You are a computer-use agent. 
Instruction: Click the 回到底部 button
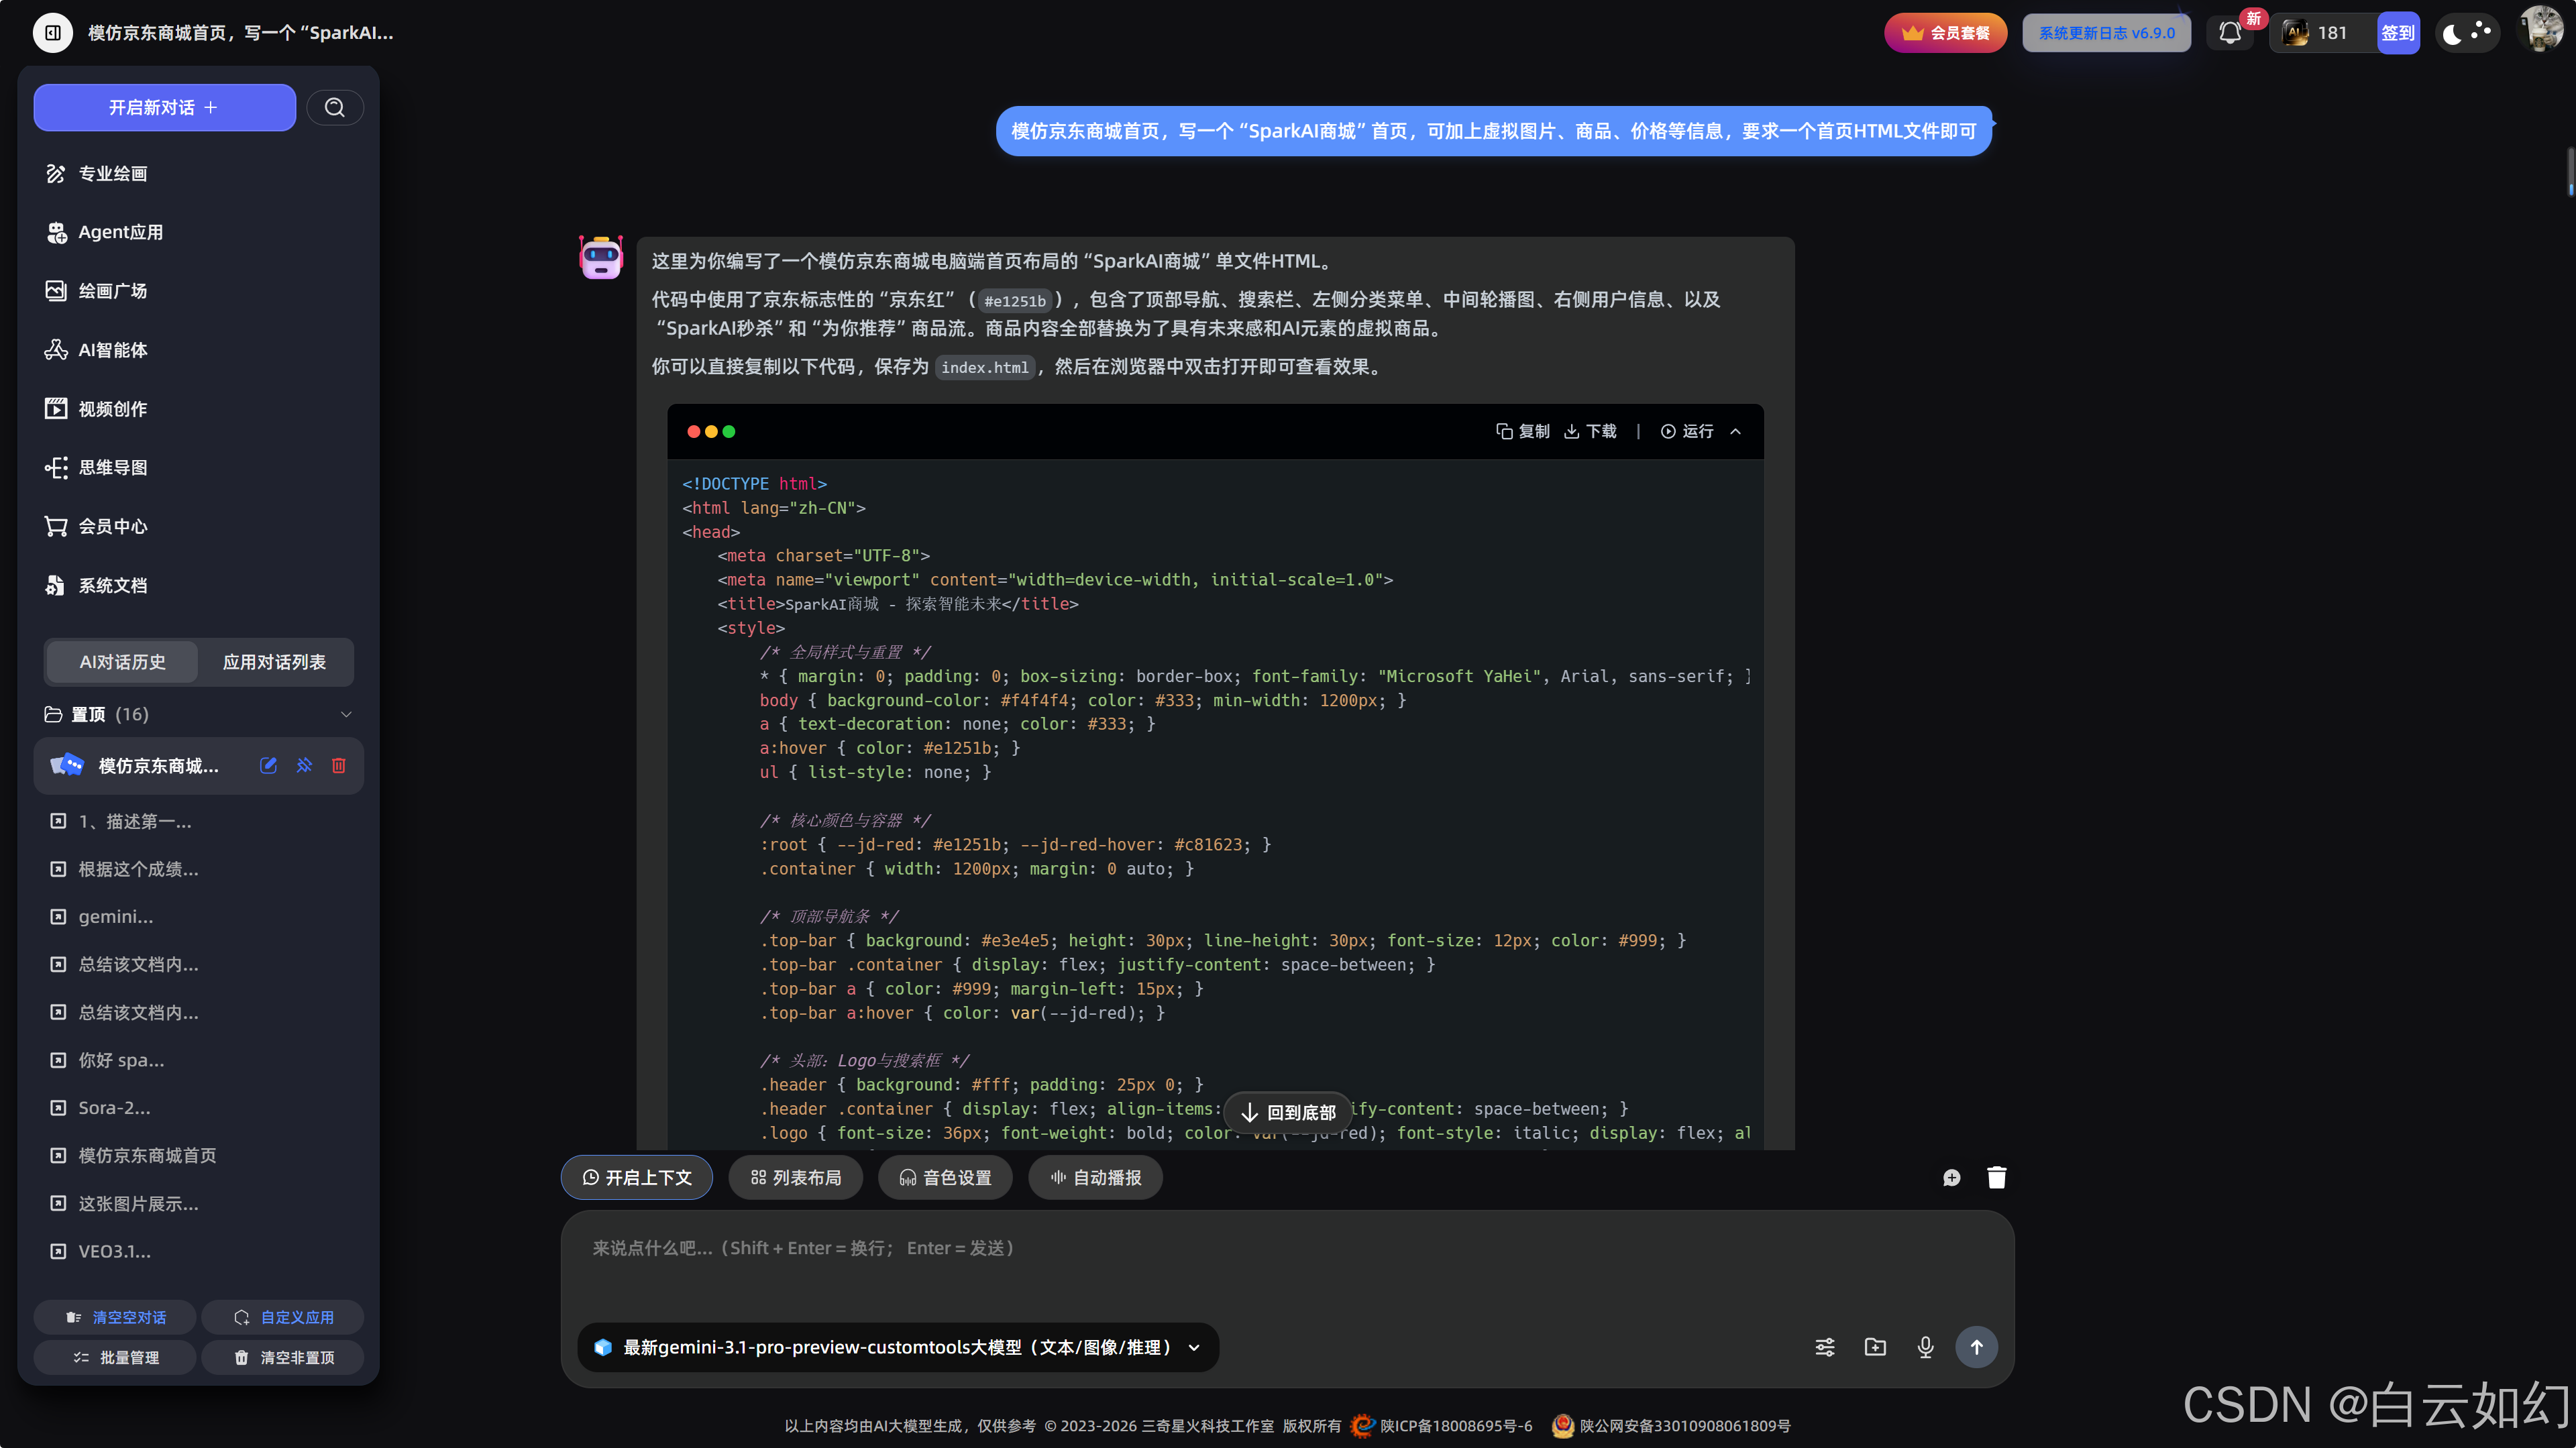1288,1112
